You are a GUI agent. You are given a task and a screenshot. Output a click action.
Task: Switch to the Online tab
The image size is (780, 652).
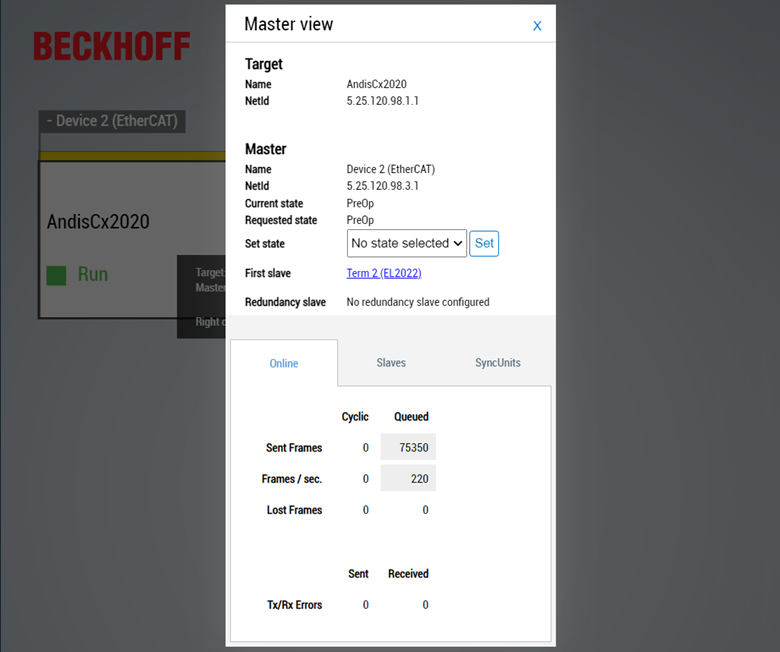284,363
